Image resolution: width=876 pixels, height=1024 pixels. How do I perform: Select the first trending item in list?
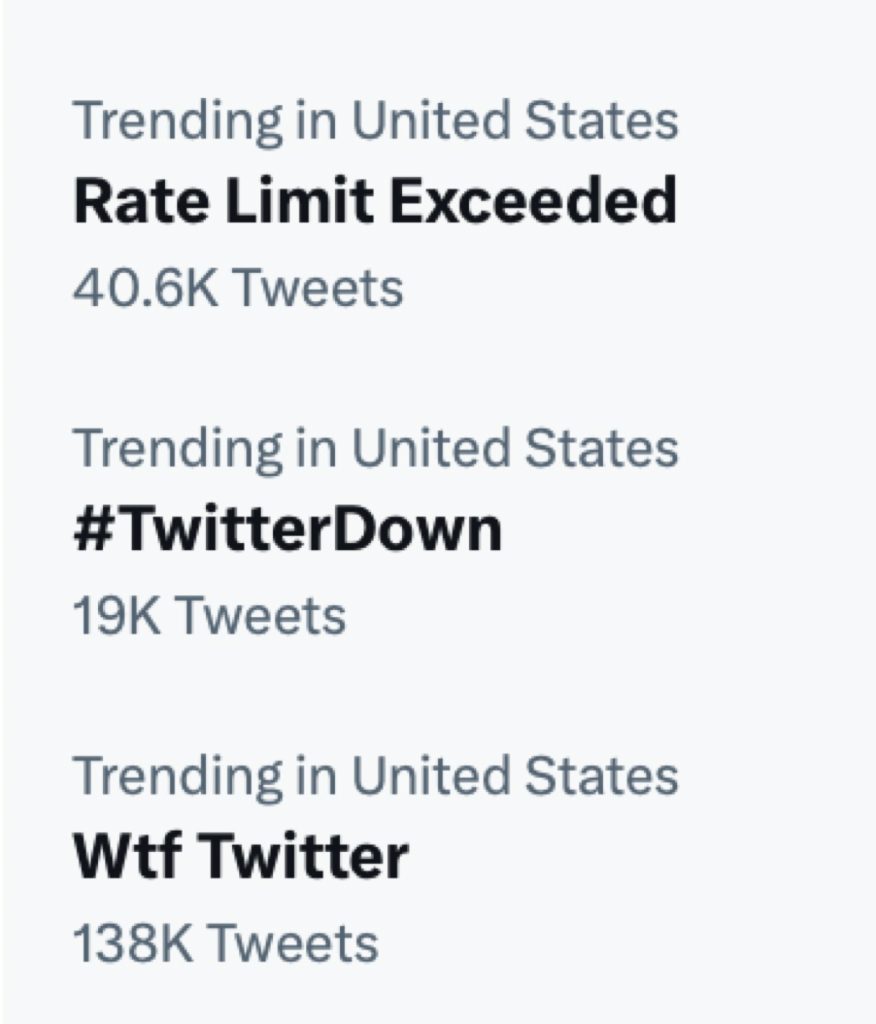pos(375,202)
